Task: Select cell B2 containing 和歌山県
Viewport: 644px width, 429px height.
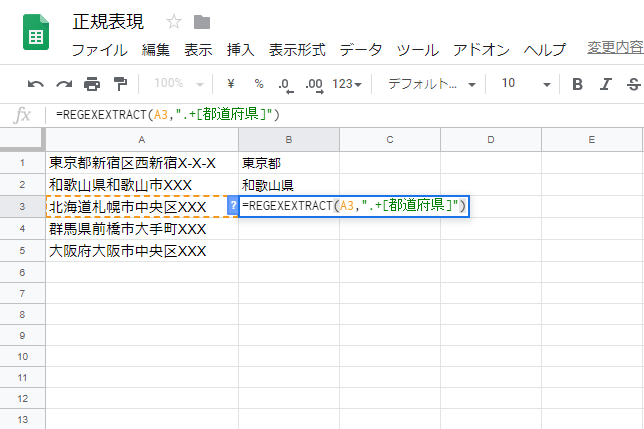Action: pos(289,185)
